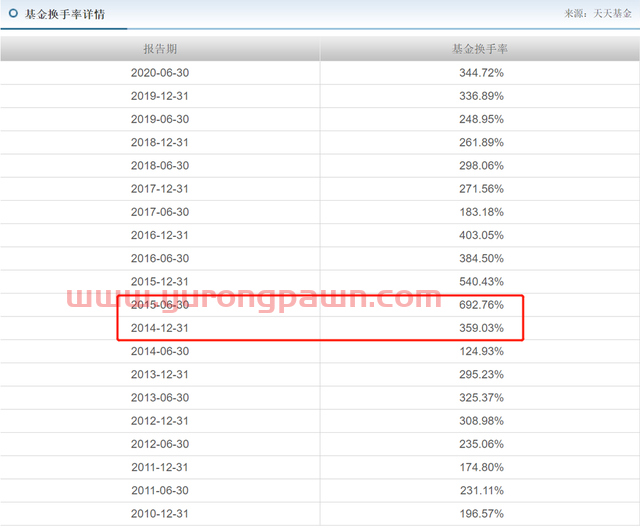
Task: Click the 基金换手率详情 tab title
Action: click(x=65, y=14)
